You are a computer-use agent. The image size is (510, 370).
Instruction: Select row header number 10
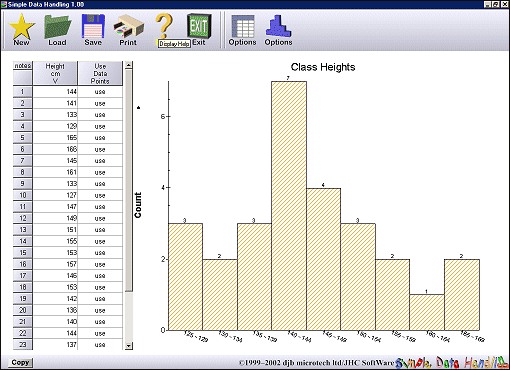[23, 195]
